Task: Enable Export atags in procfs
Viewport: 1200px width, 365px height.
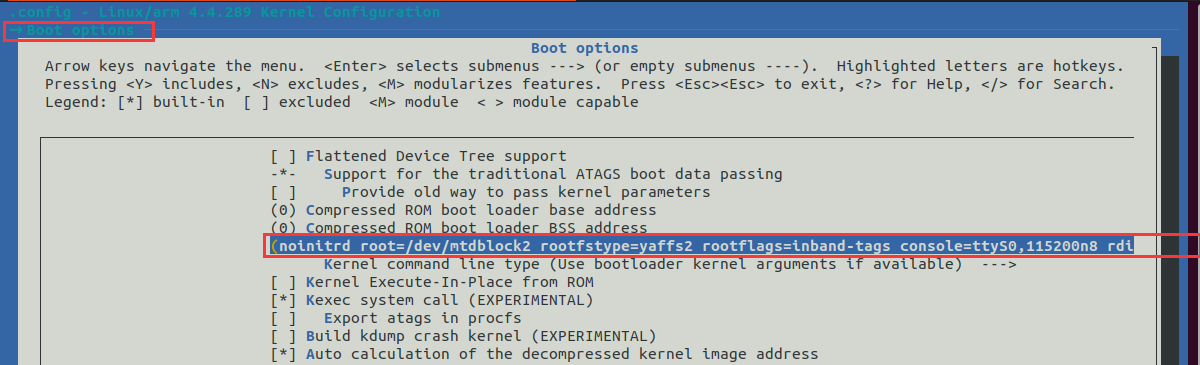Action: tap(283, 318)
